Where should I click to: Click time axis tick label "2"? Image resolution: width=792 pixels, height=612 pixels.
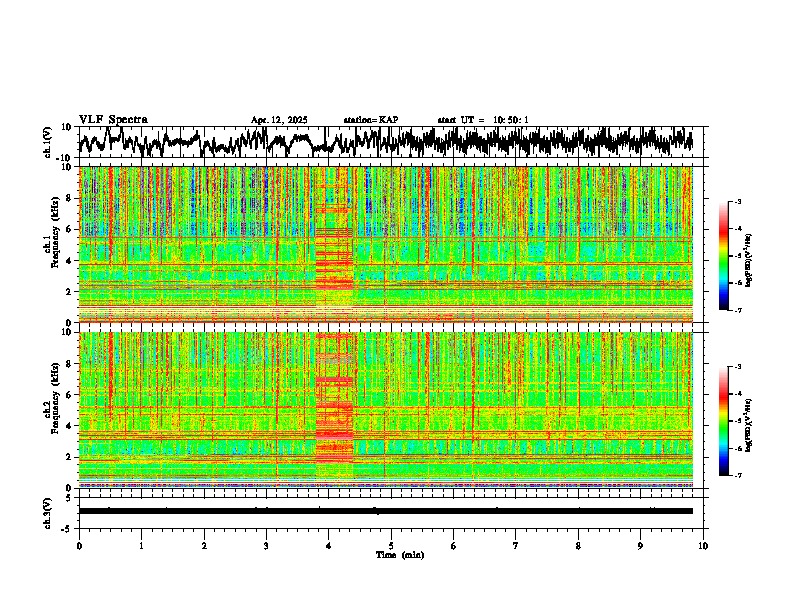coord(204,546)
